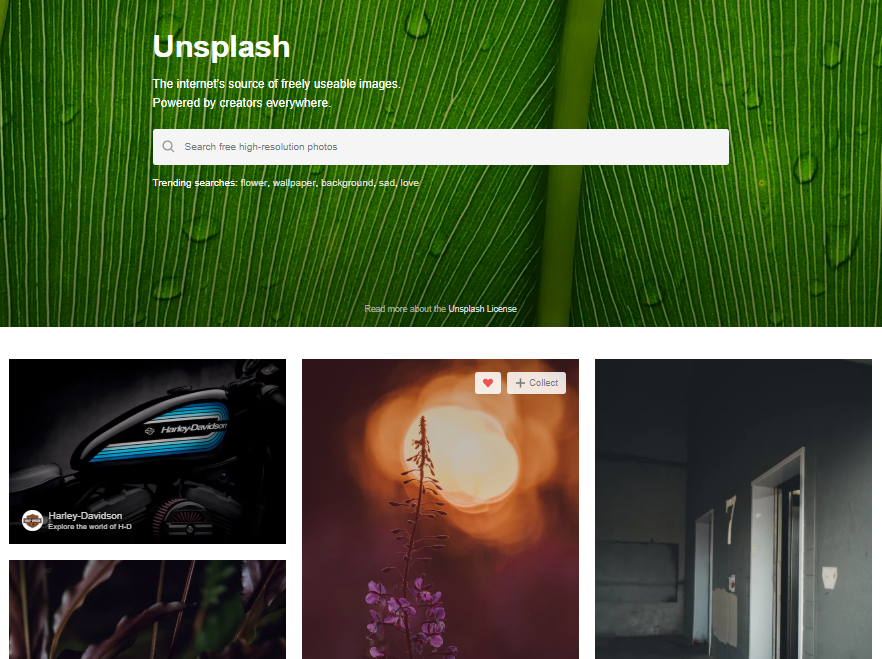Viewport: 882px width, 659px height.
Task: Click the 'Trending searches:' label
Action: (x=195, y=183)
